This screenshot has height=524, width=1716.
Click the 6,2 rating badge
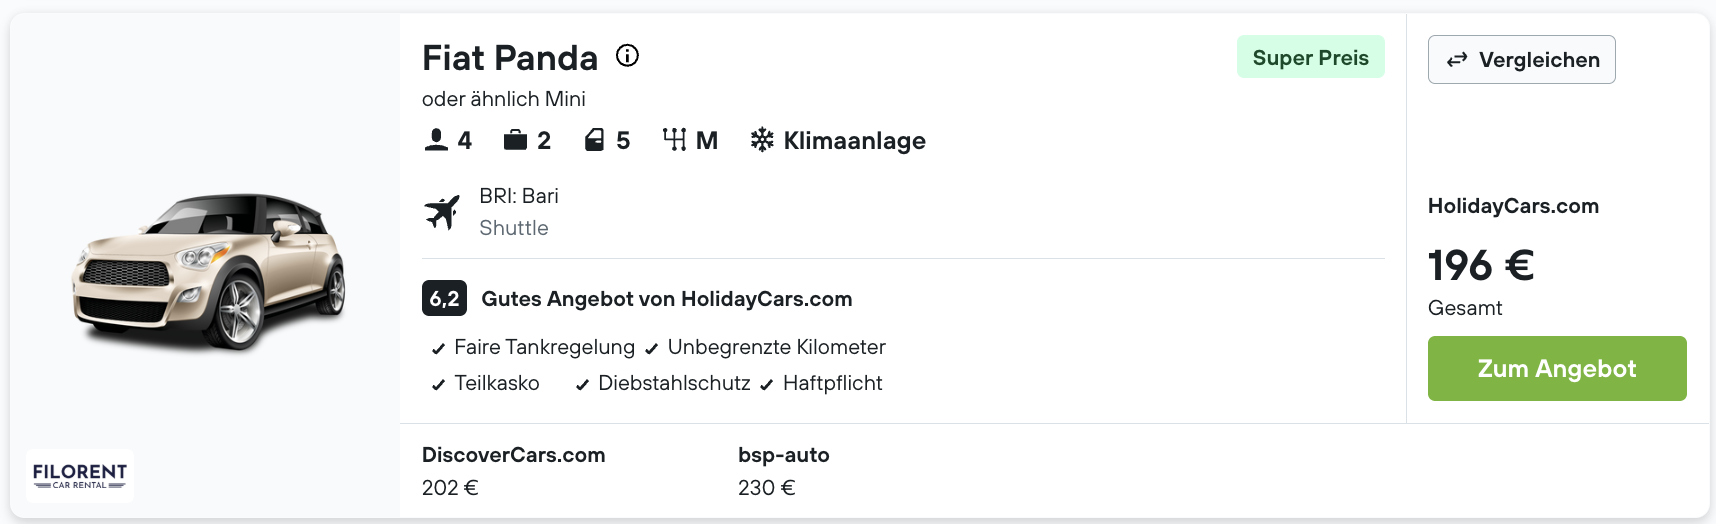click(444, 298)
